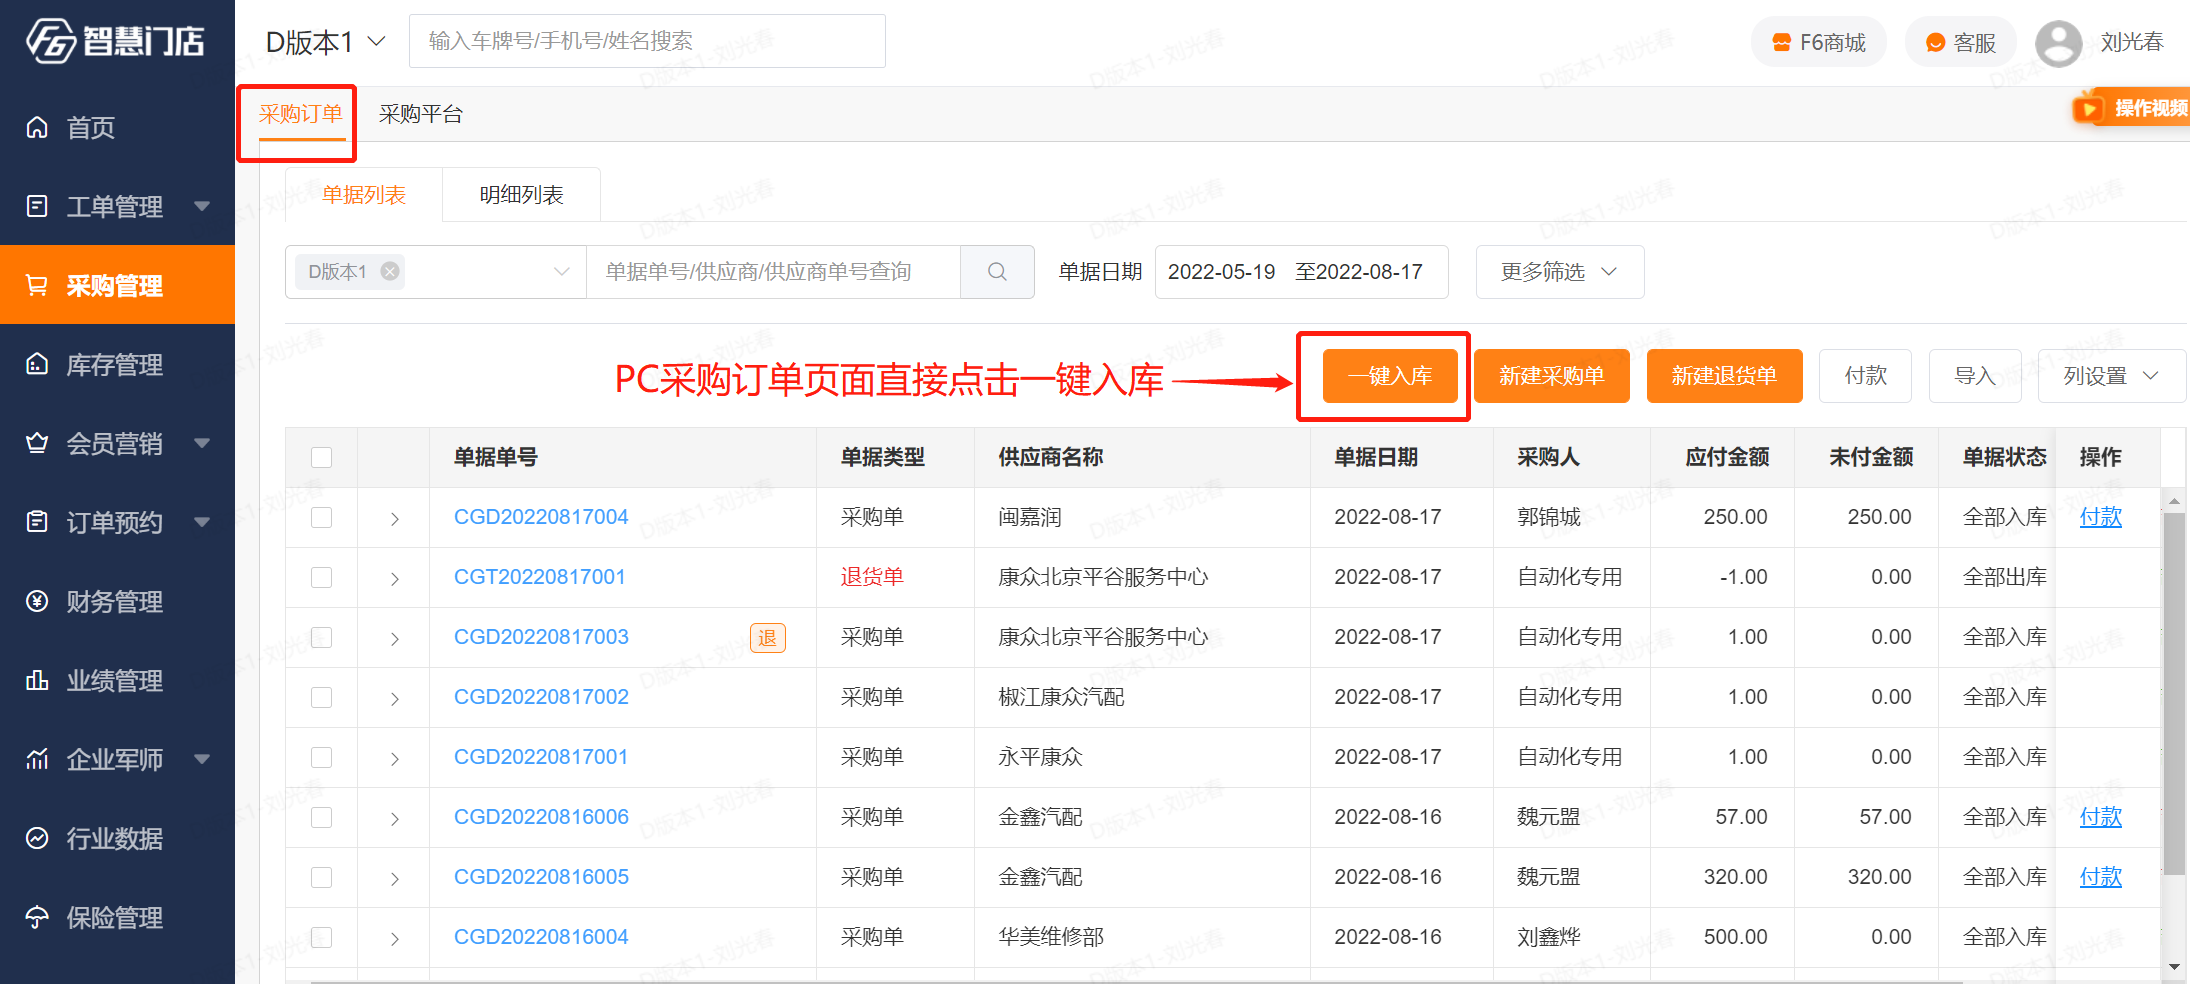Click the 库存管理 warehouse icon

pos(37,364)
